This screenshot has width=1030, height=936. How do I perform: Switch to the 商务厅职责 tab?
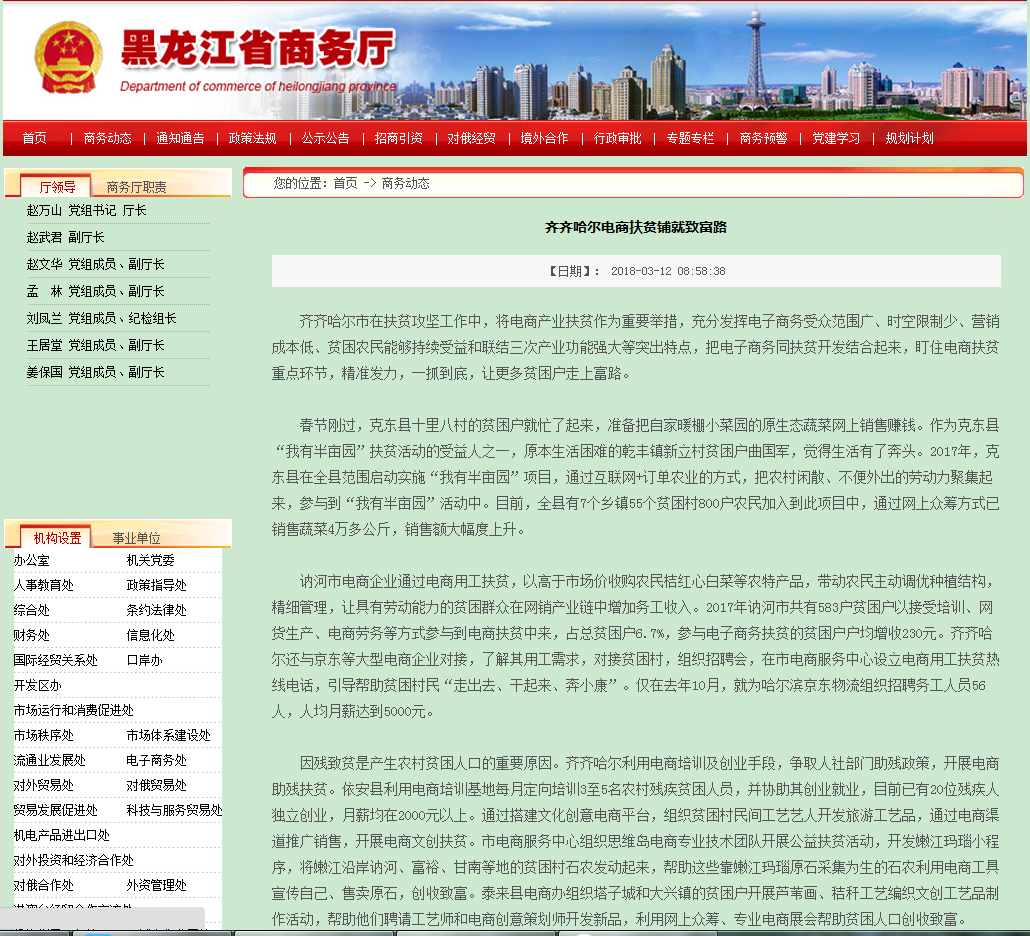(x=137, y=187)
